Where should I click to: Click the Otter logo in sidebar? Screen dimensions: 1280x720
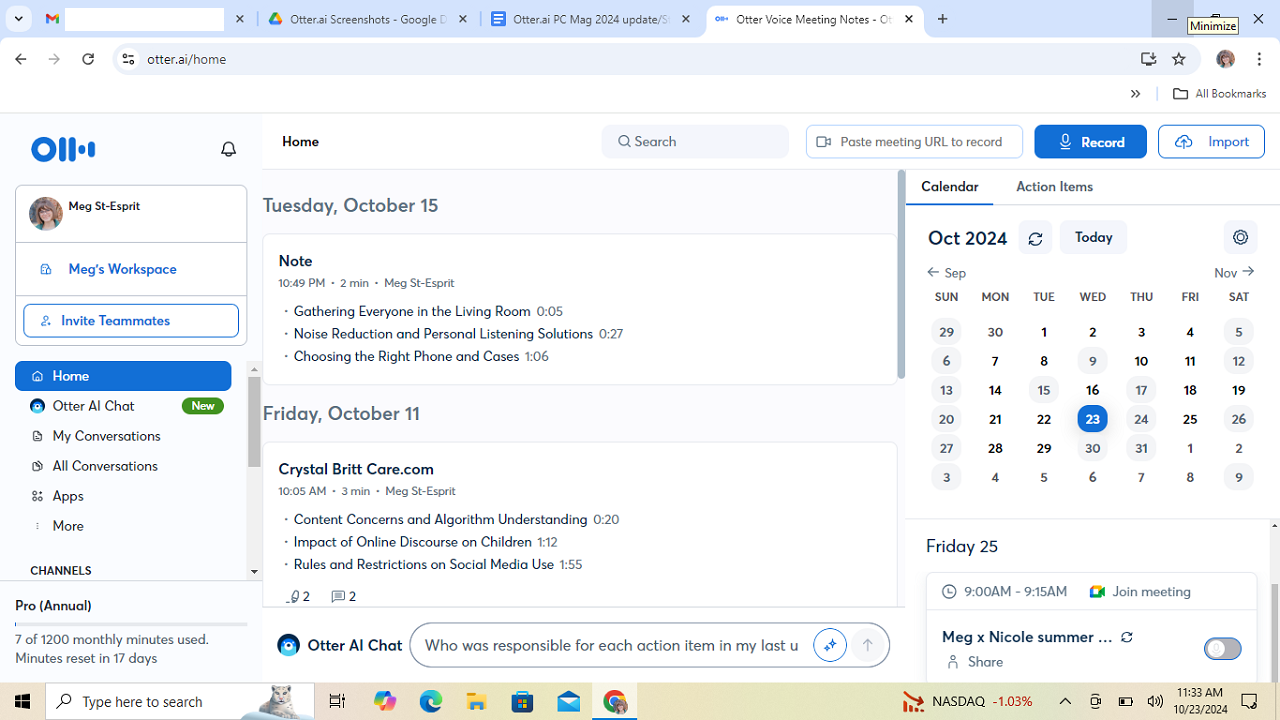[63, 149]
